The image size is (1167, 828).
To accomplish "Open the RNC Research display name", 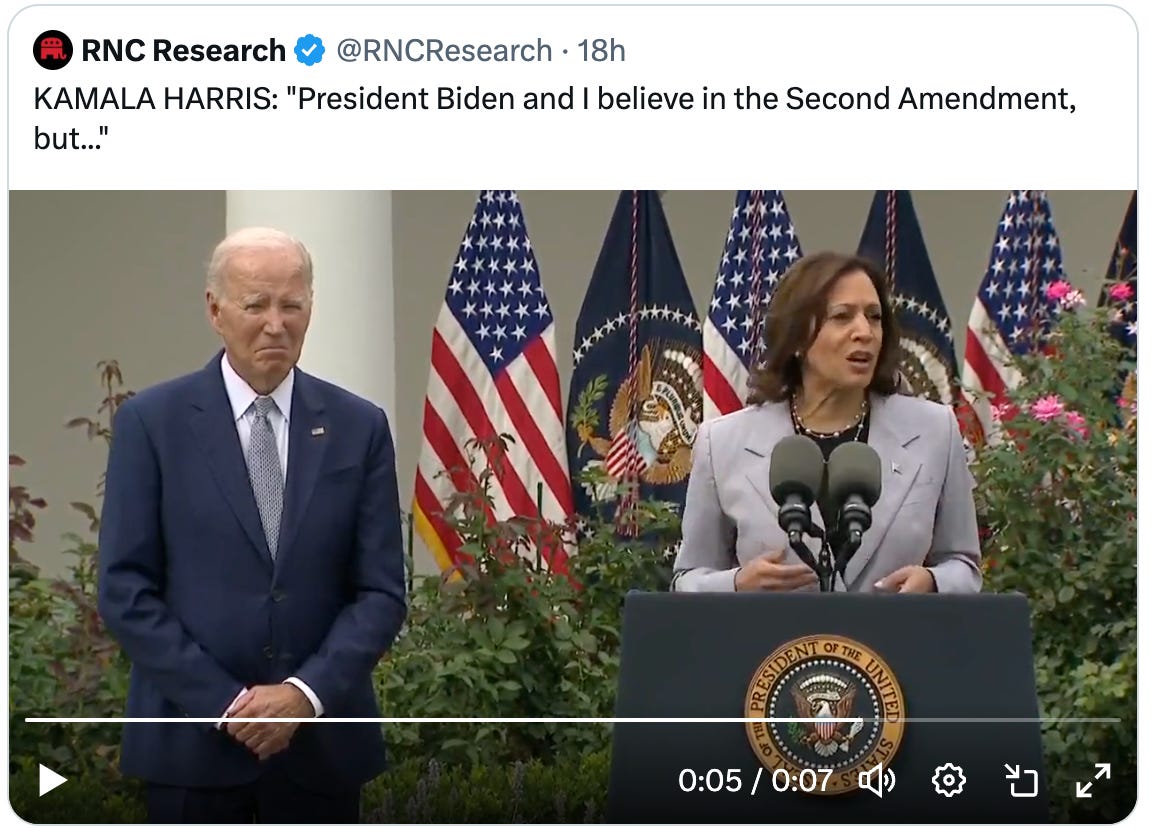I will (x=183, y=51).
